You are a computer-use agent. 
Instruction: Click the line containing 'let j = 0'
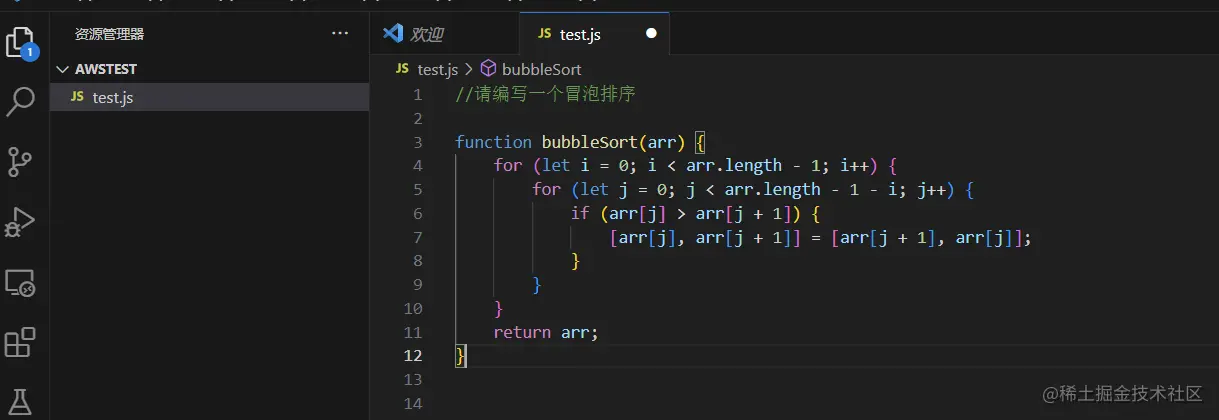pyautogui.click(x=753, y=189)
